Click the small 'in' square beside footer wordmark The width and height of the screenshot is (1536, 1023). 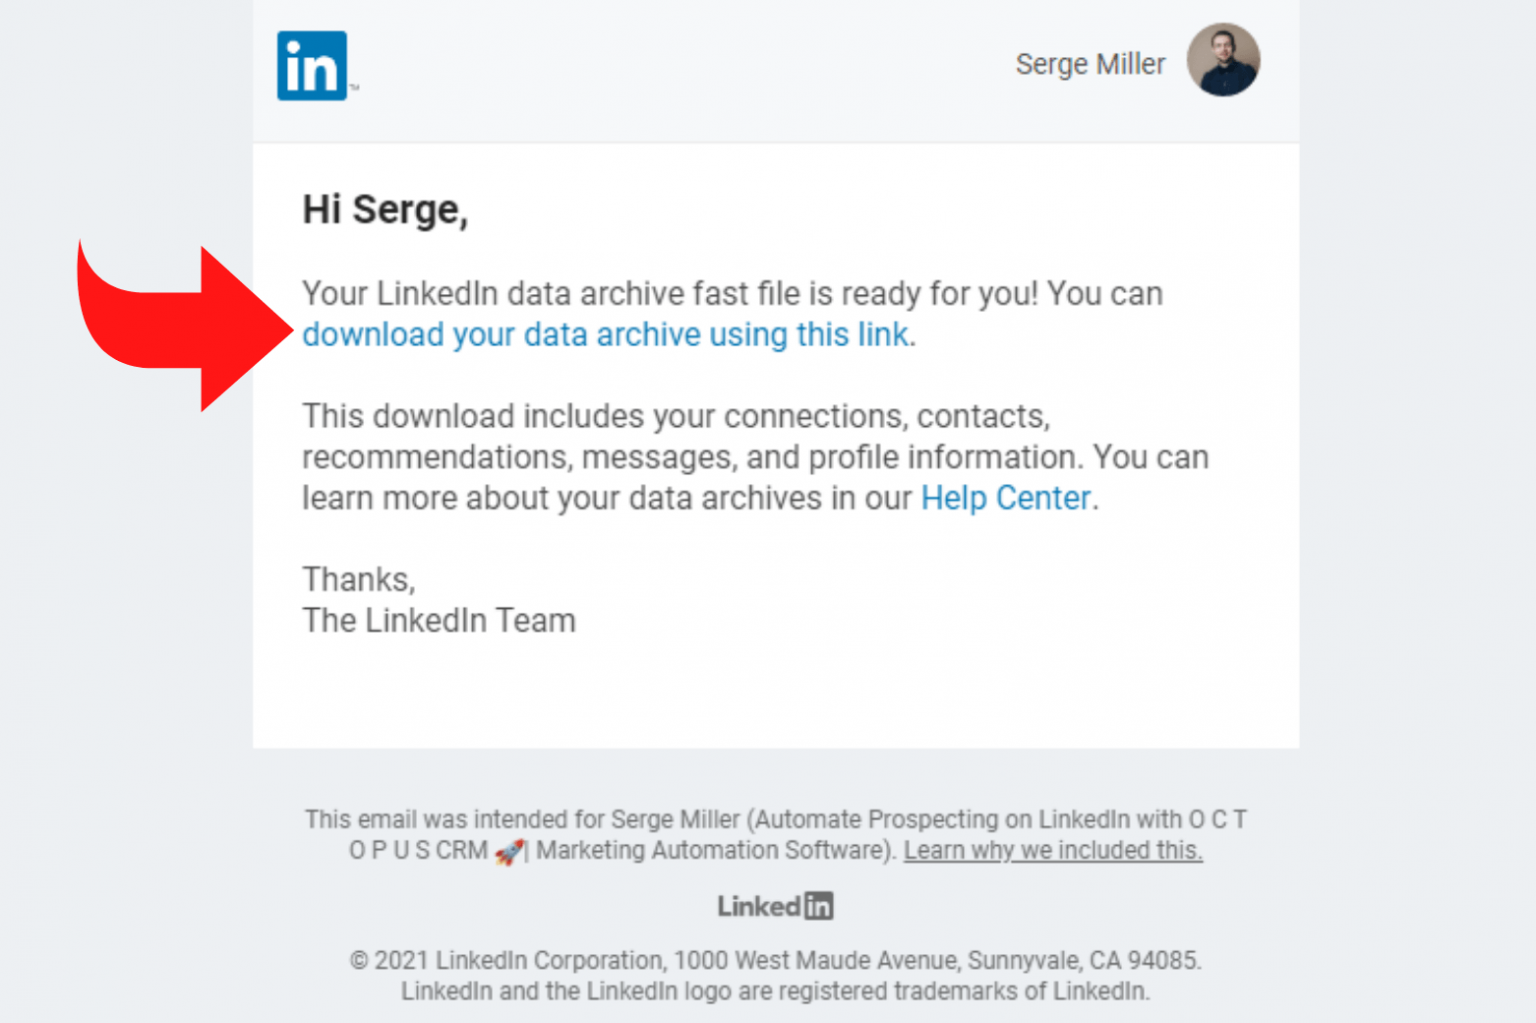(818, 906)
